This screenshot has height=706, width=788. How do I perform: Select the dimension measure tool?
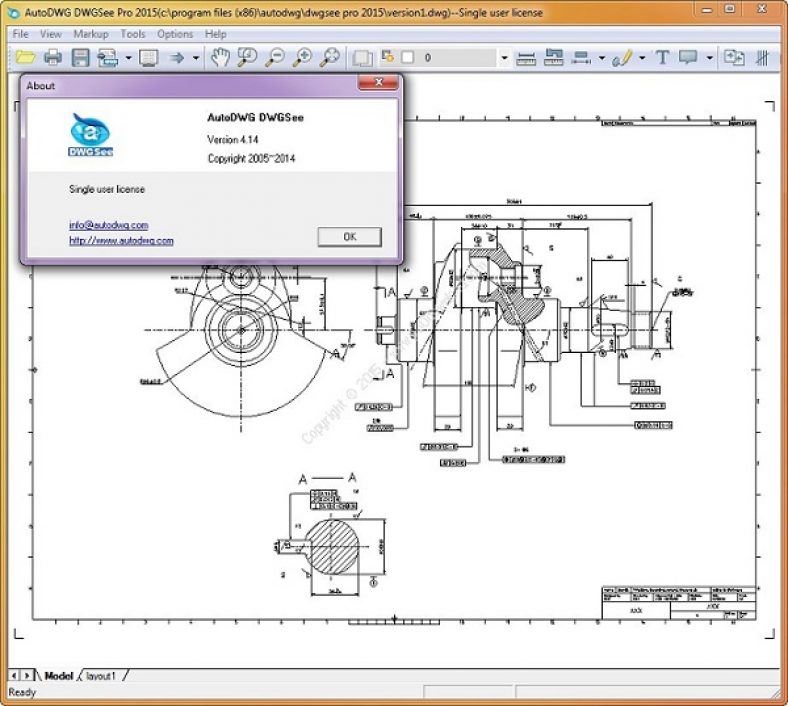(581, 58)
